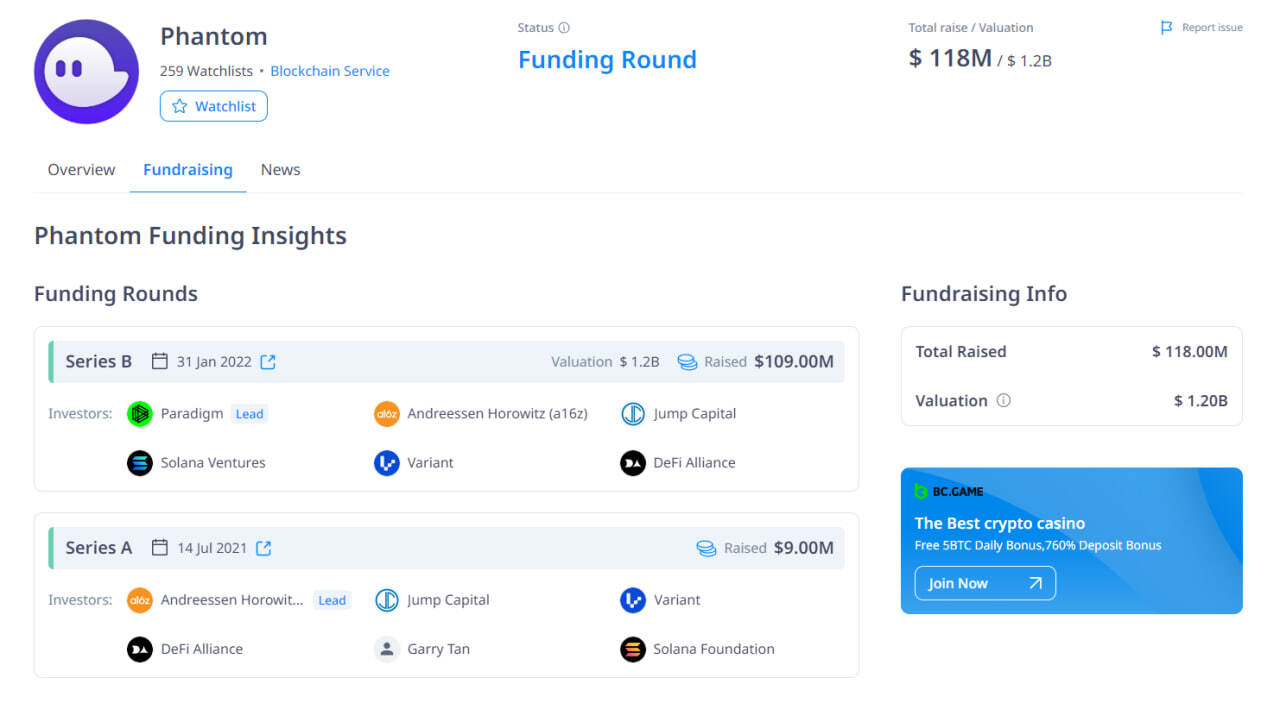Screen dimensions: 1280x703
Task: Click the Paradigm investor logo
Action: (x=140, y=414)
